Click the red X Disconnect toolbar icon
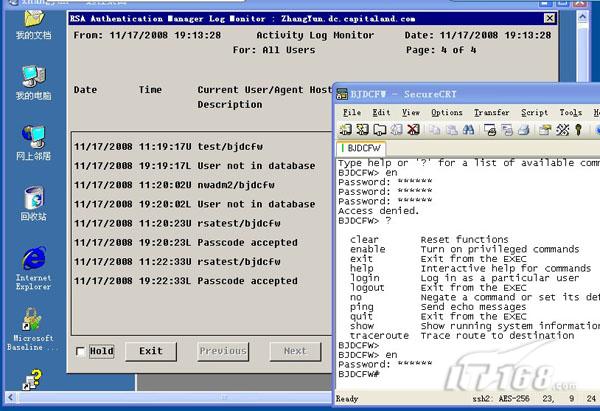 coord(413,130)
